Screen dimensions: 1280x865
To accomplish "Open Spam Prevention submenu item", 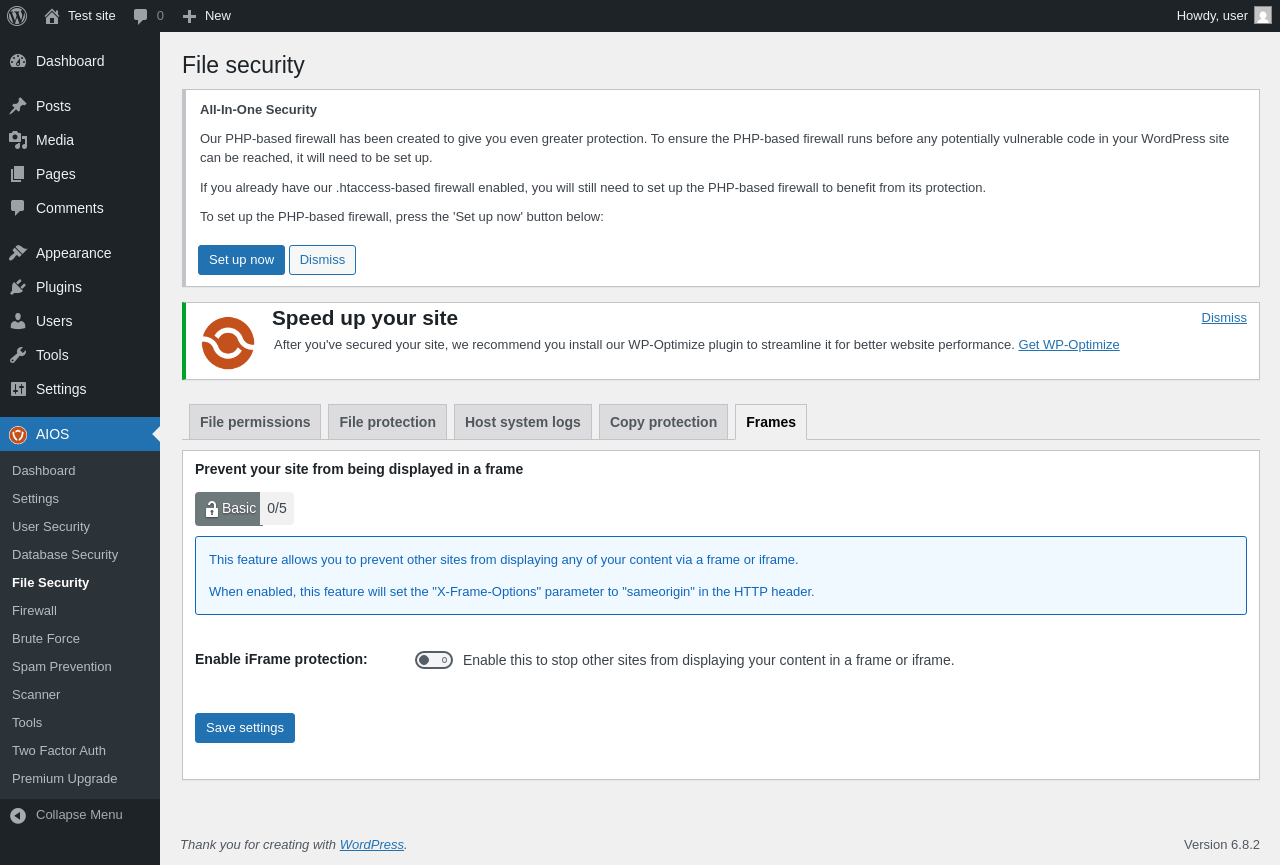I will pyautogui.click(x=80, y=667).
